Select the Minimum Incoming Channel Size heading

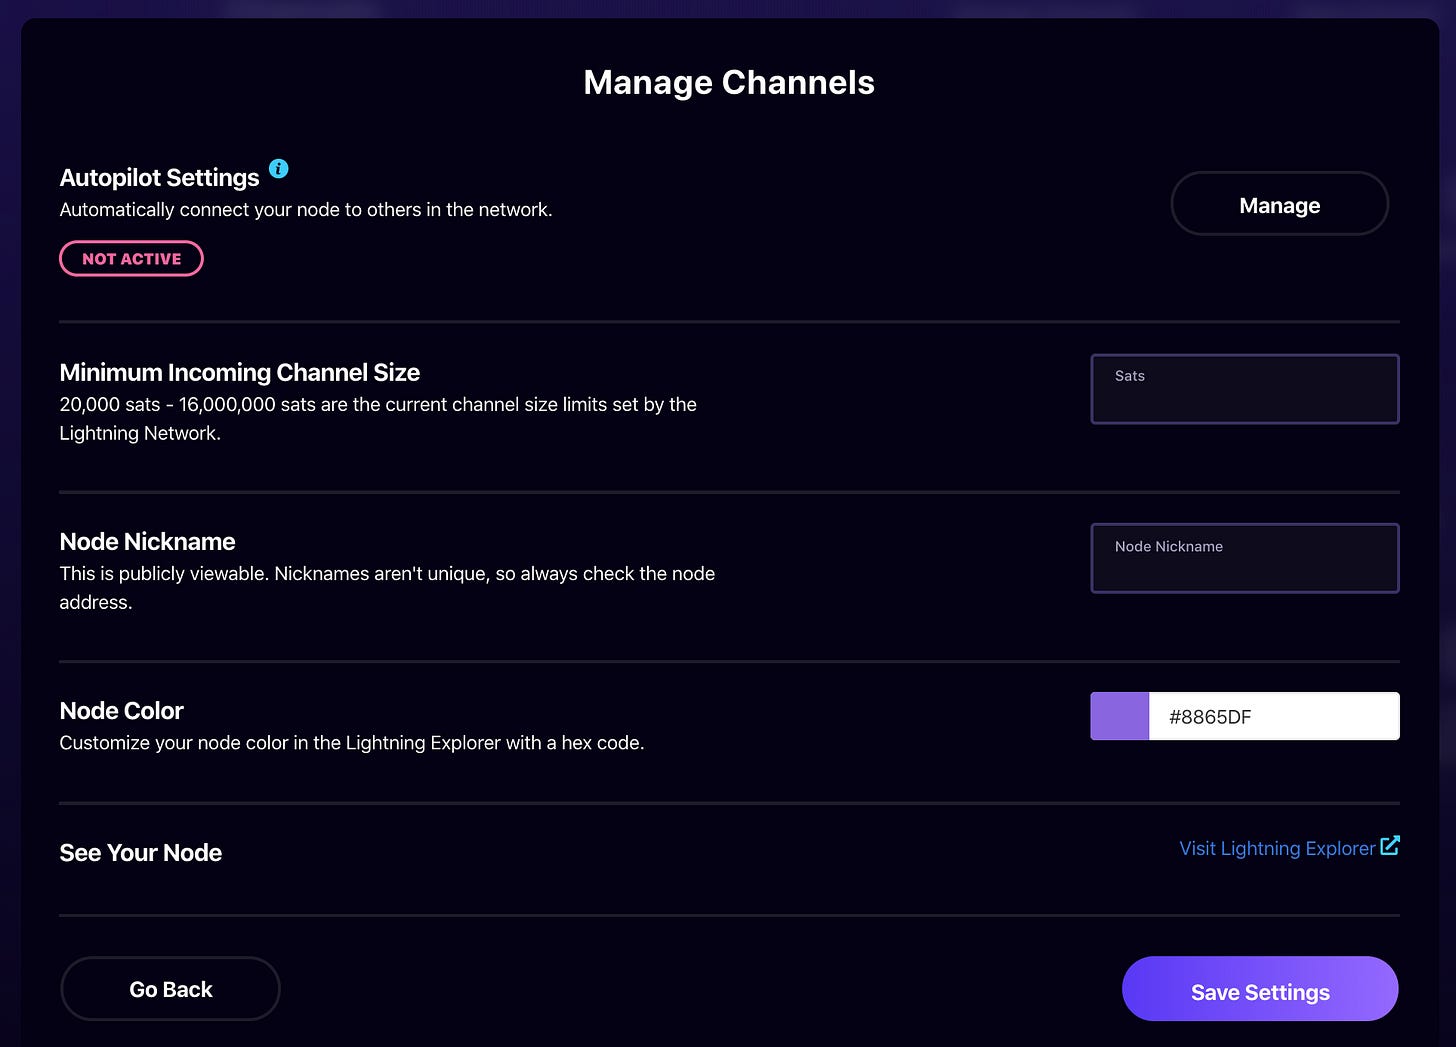click(239, 373)
